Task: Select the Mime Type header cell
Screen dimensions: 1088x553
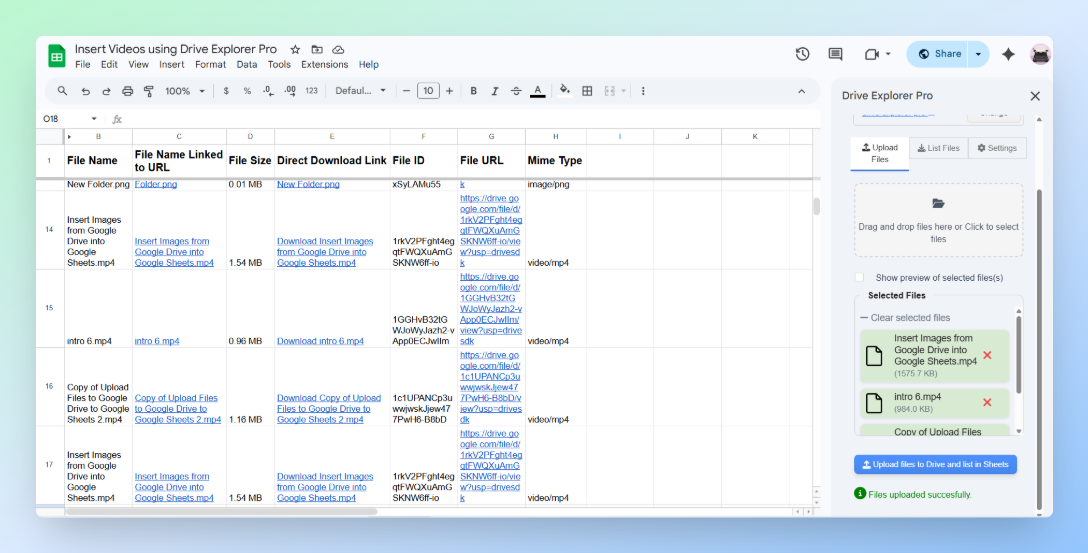Action: (556, 160)
